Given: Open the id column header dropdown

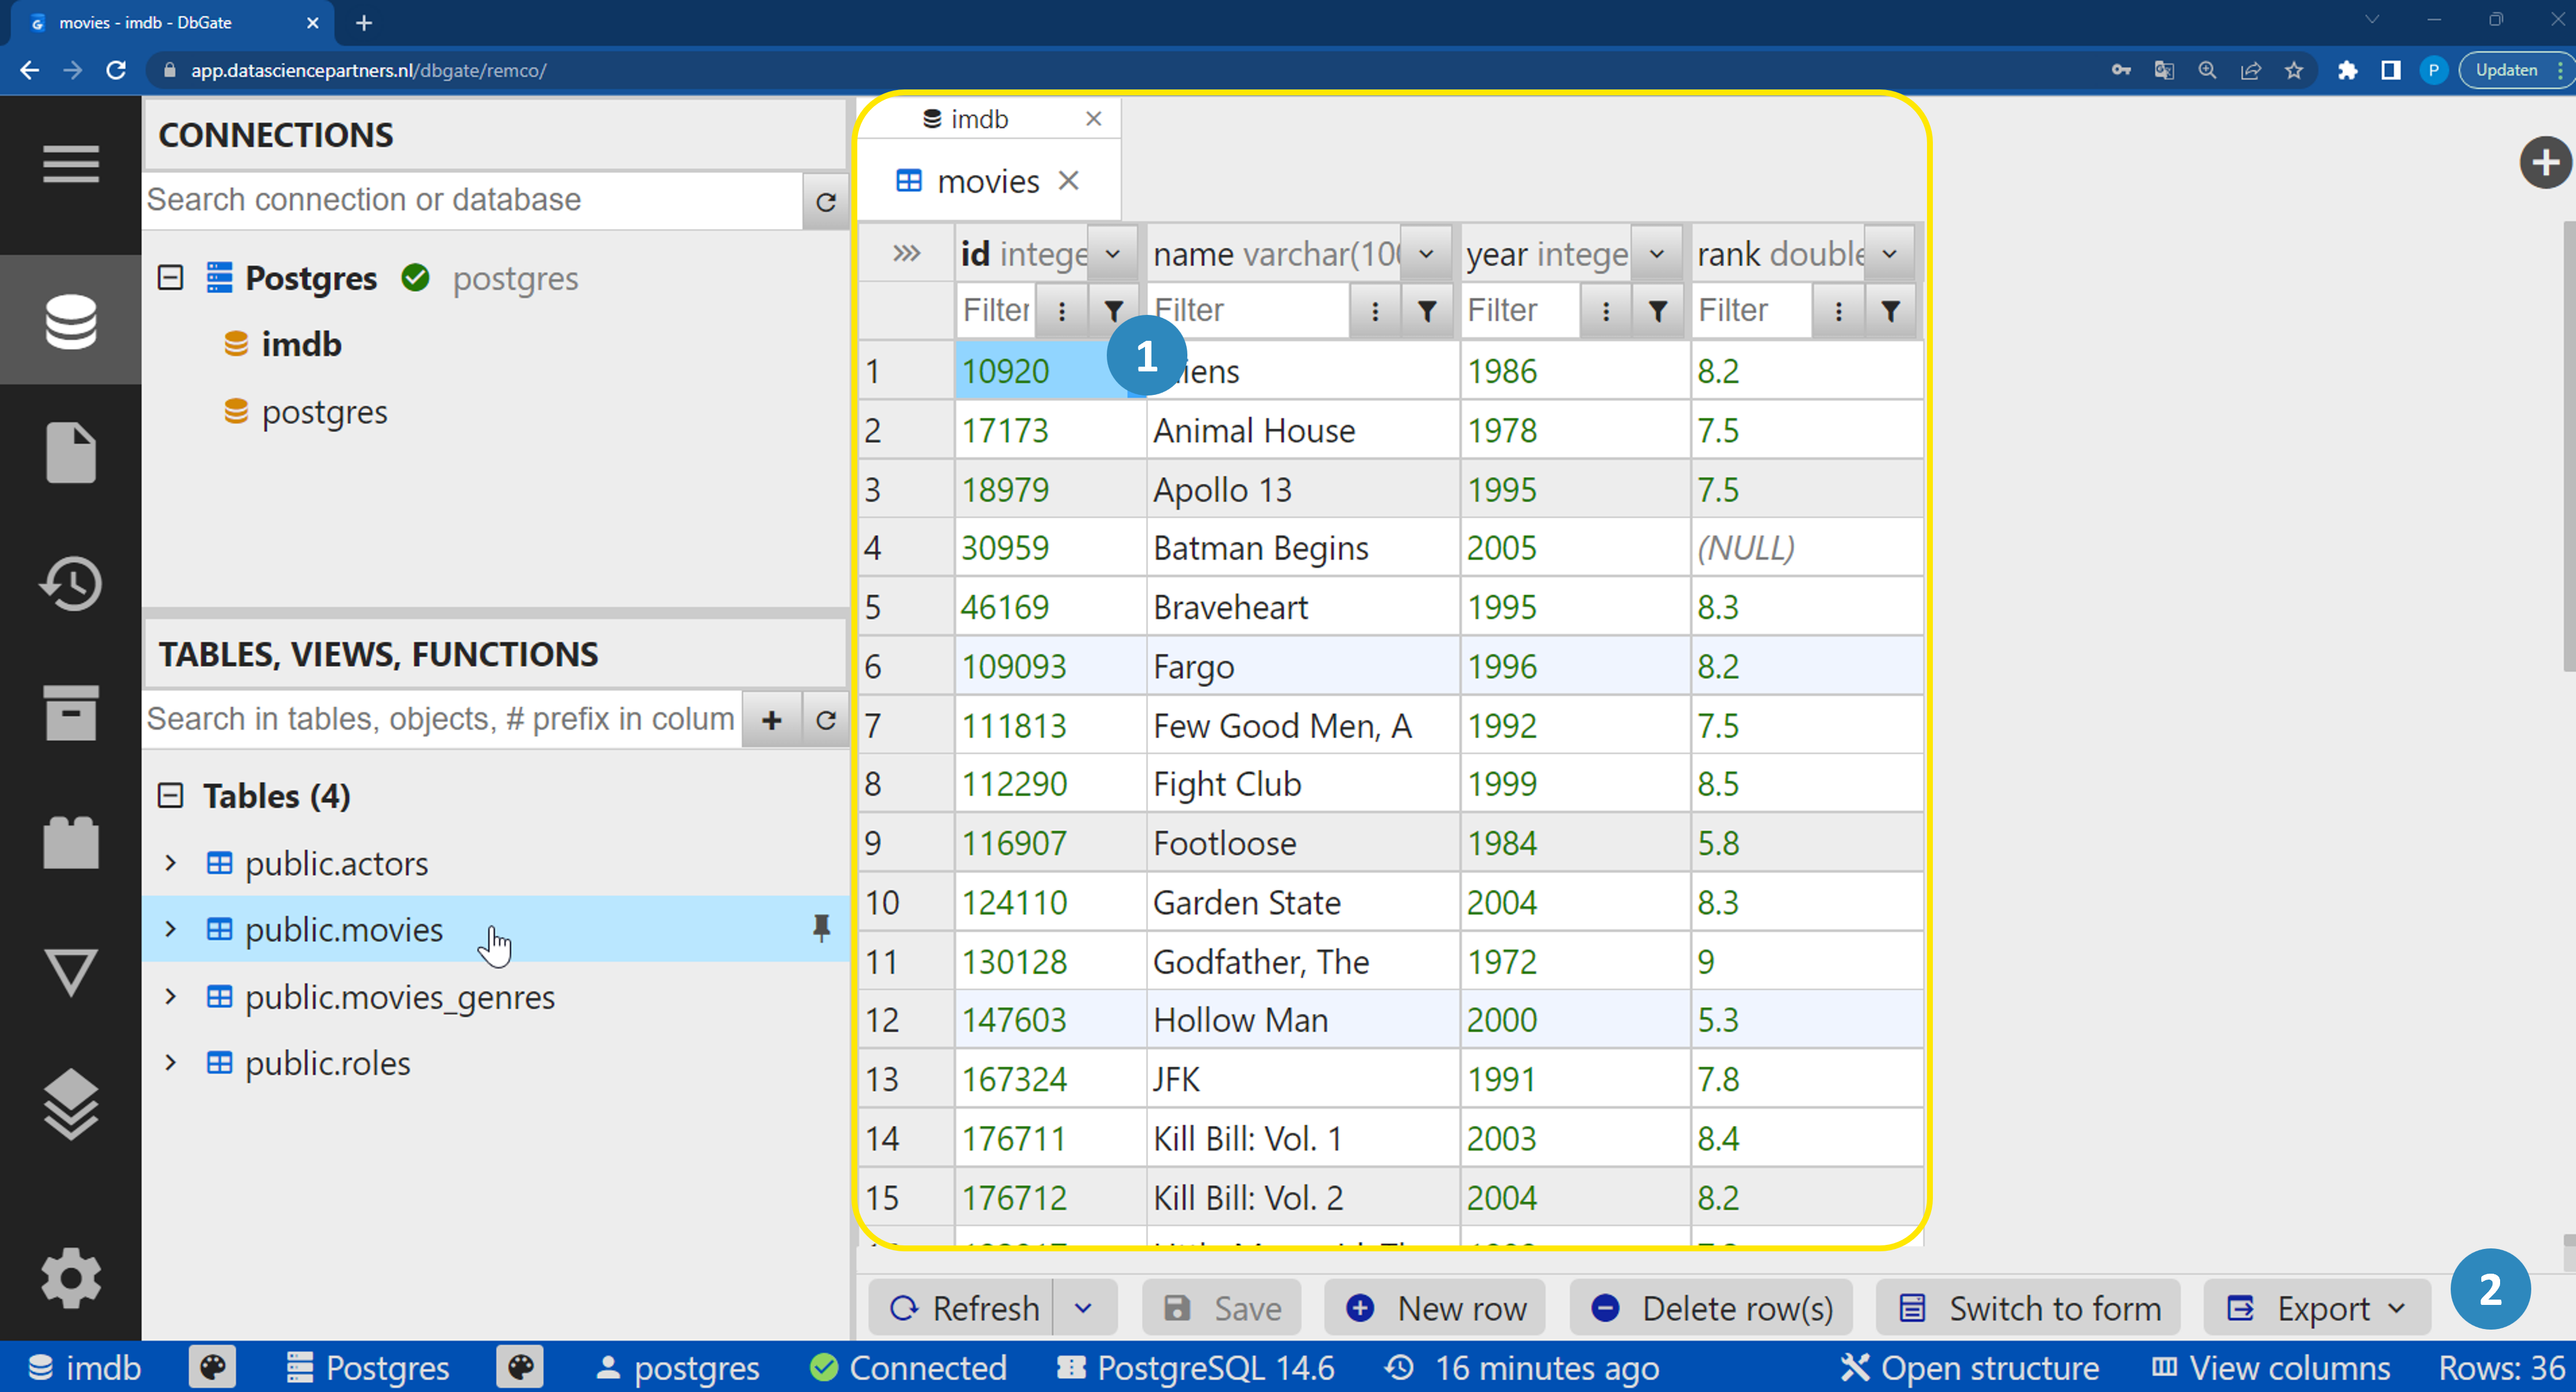Looking at the screenshot, I should pos(1112,254).
